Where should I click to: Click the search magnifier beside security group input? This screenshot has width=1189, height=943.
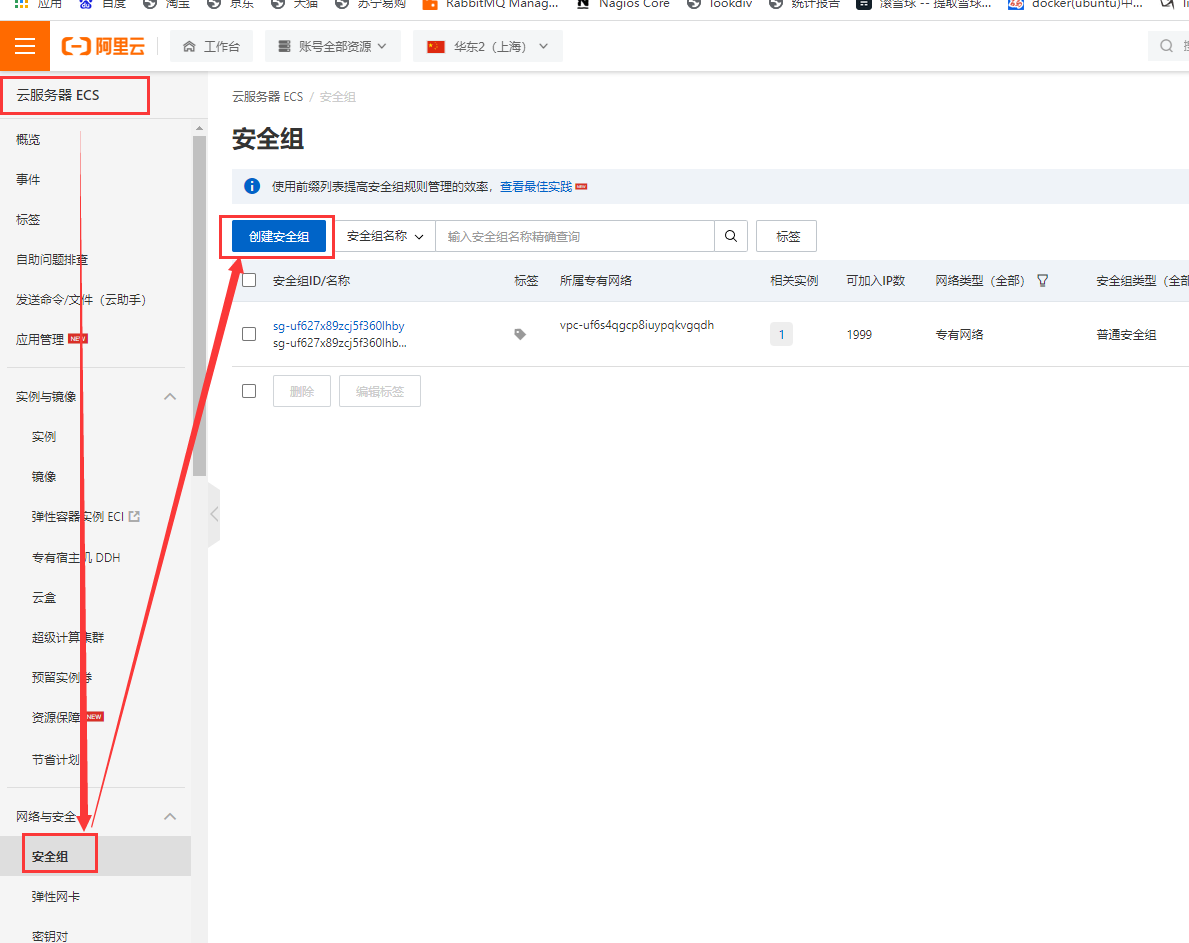click(730, 237)
